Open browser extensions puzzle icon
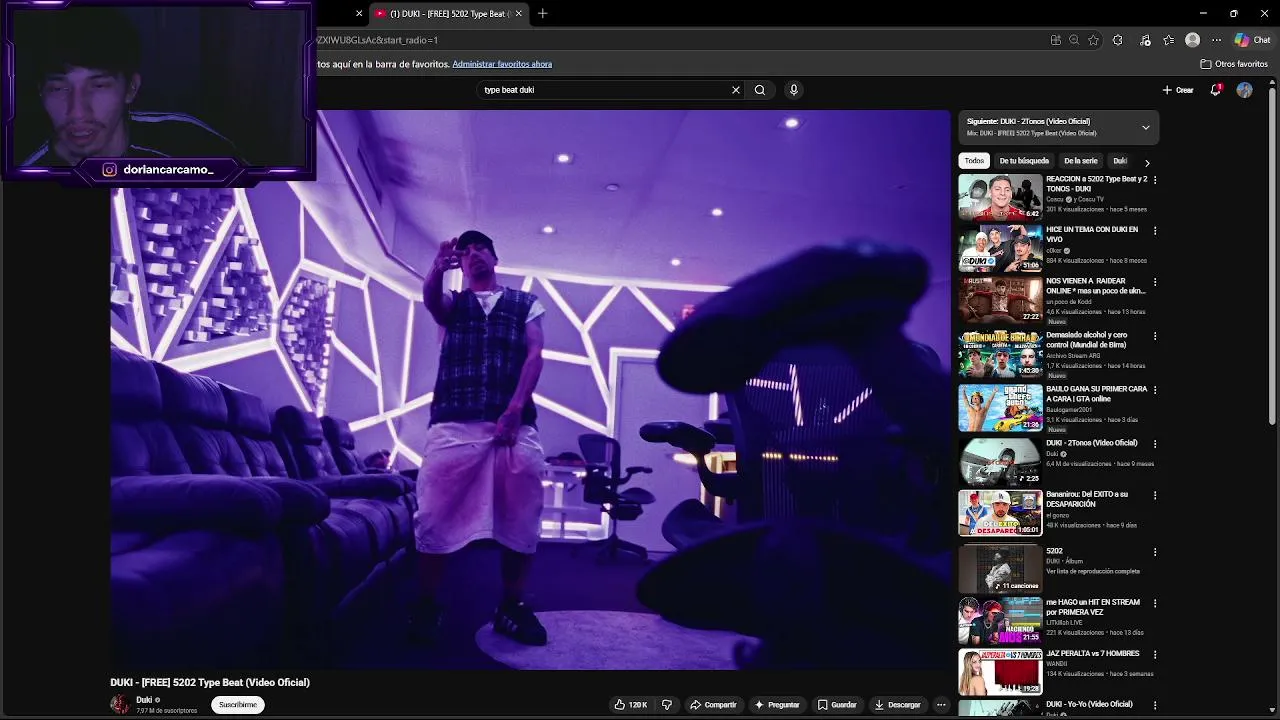The image size is (1280, 720). point(1118,40)
